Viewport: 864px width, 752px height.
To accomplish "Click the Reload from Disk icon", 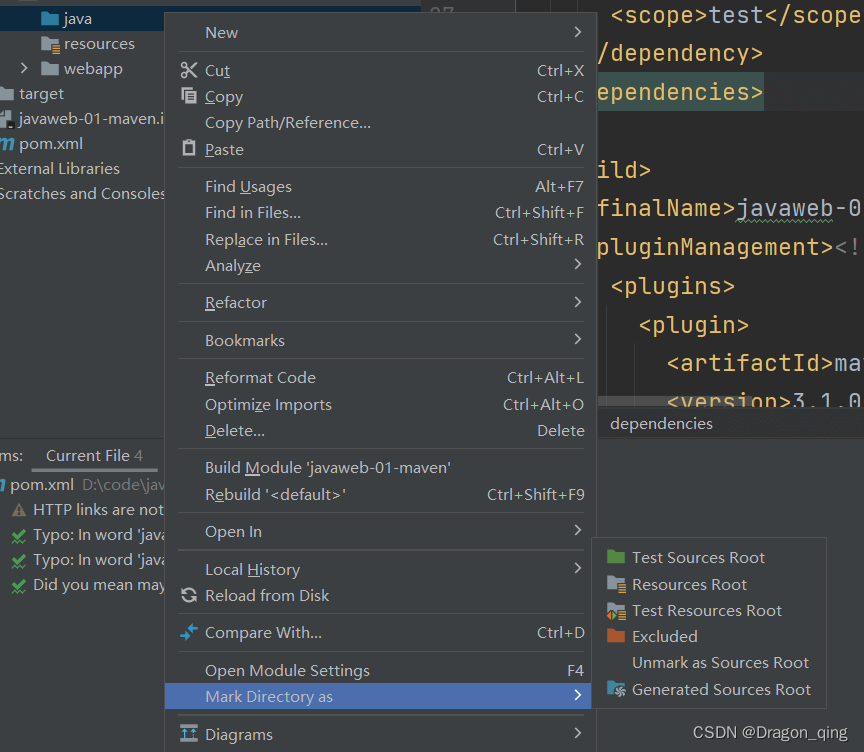I will [189, 595].
